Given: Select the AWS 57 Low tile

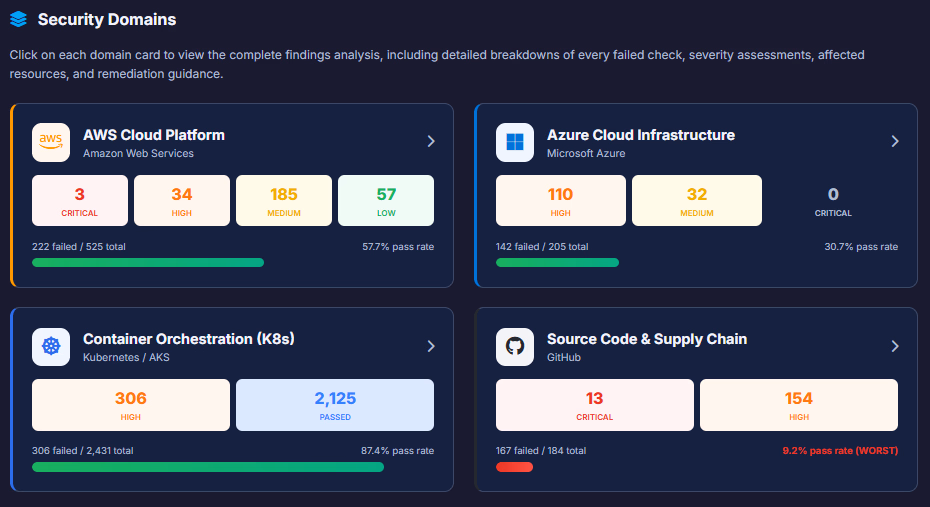Looking at the screenshot, I should point(386,200).
